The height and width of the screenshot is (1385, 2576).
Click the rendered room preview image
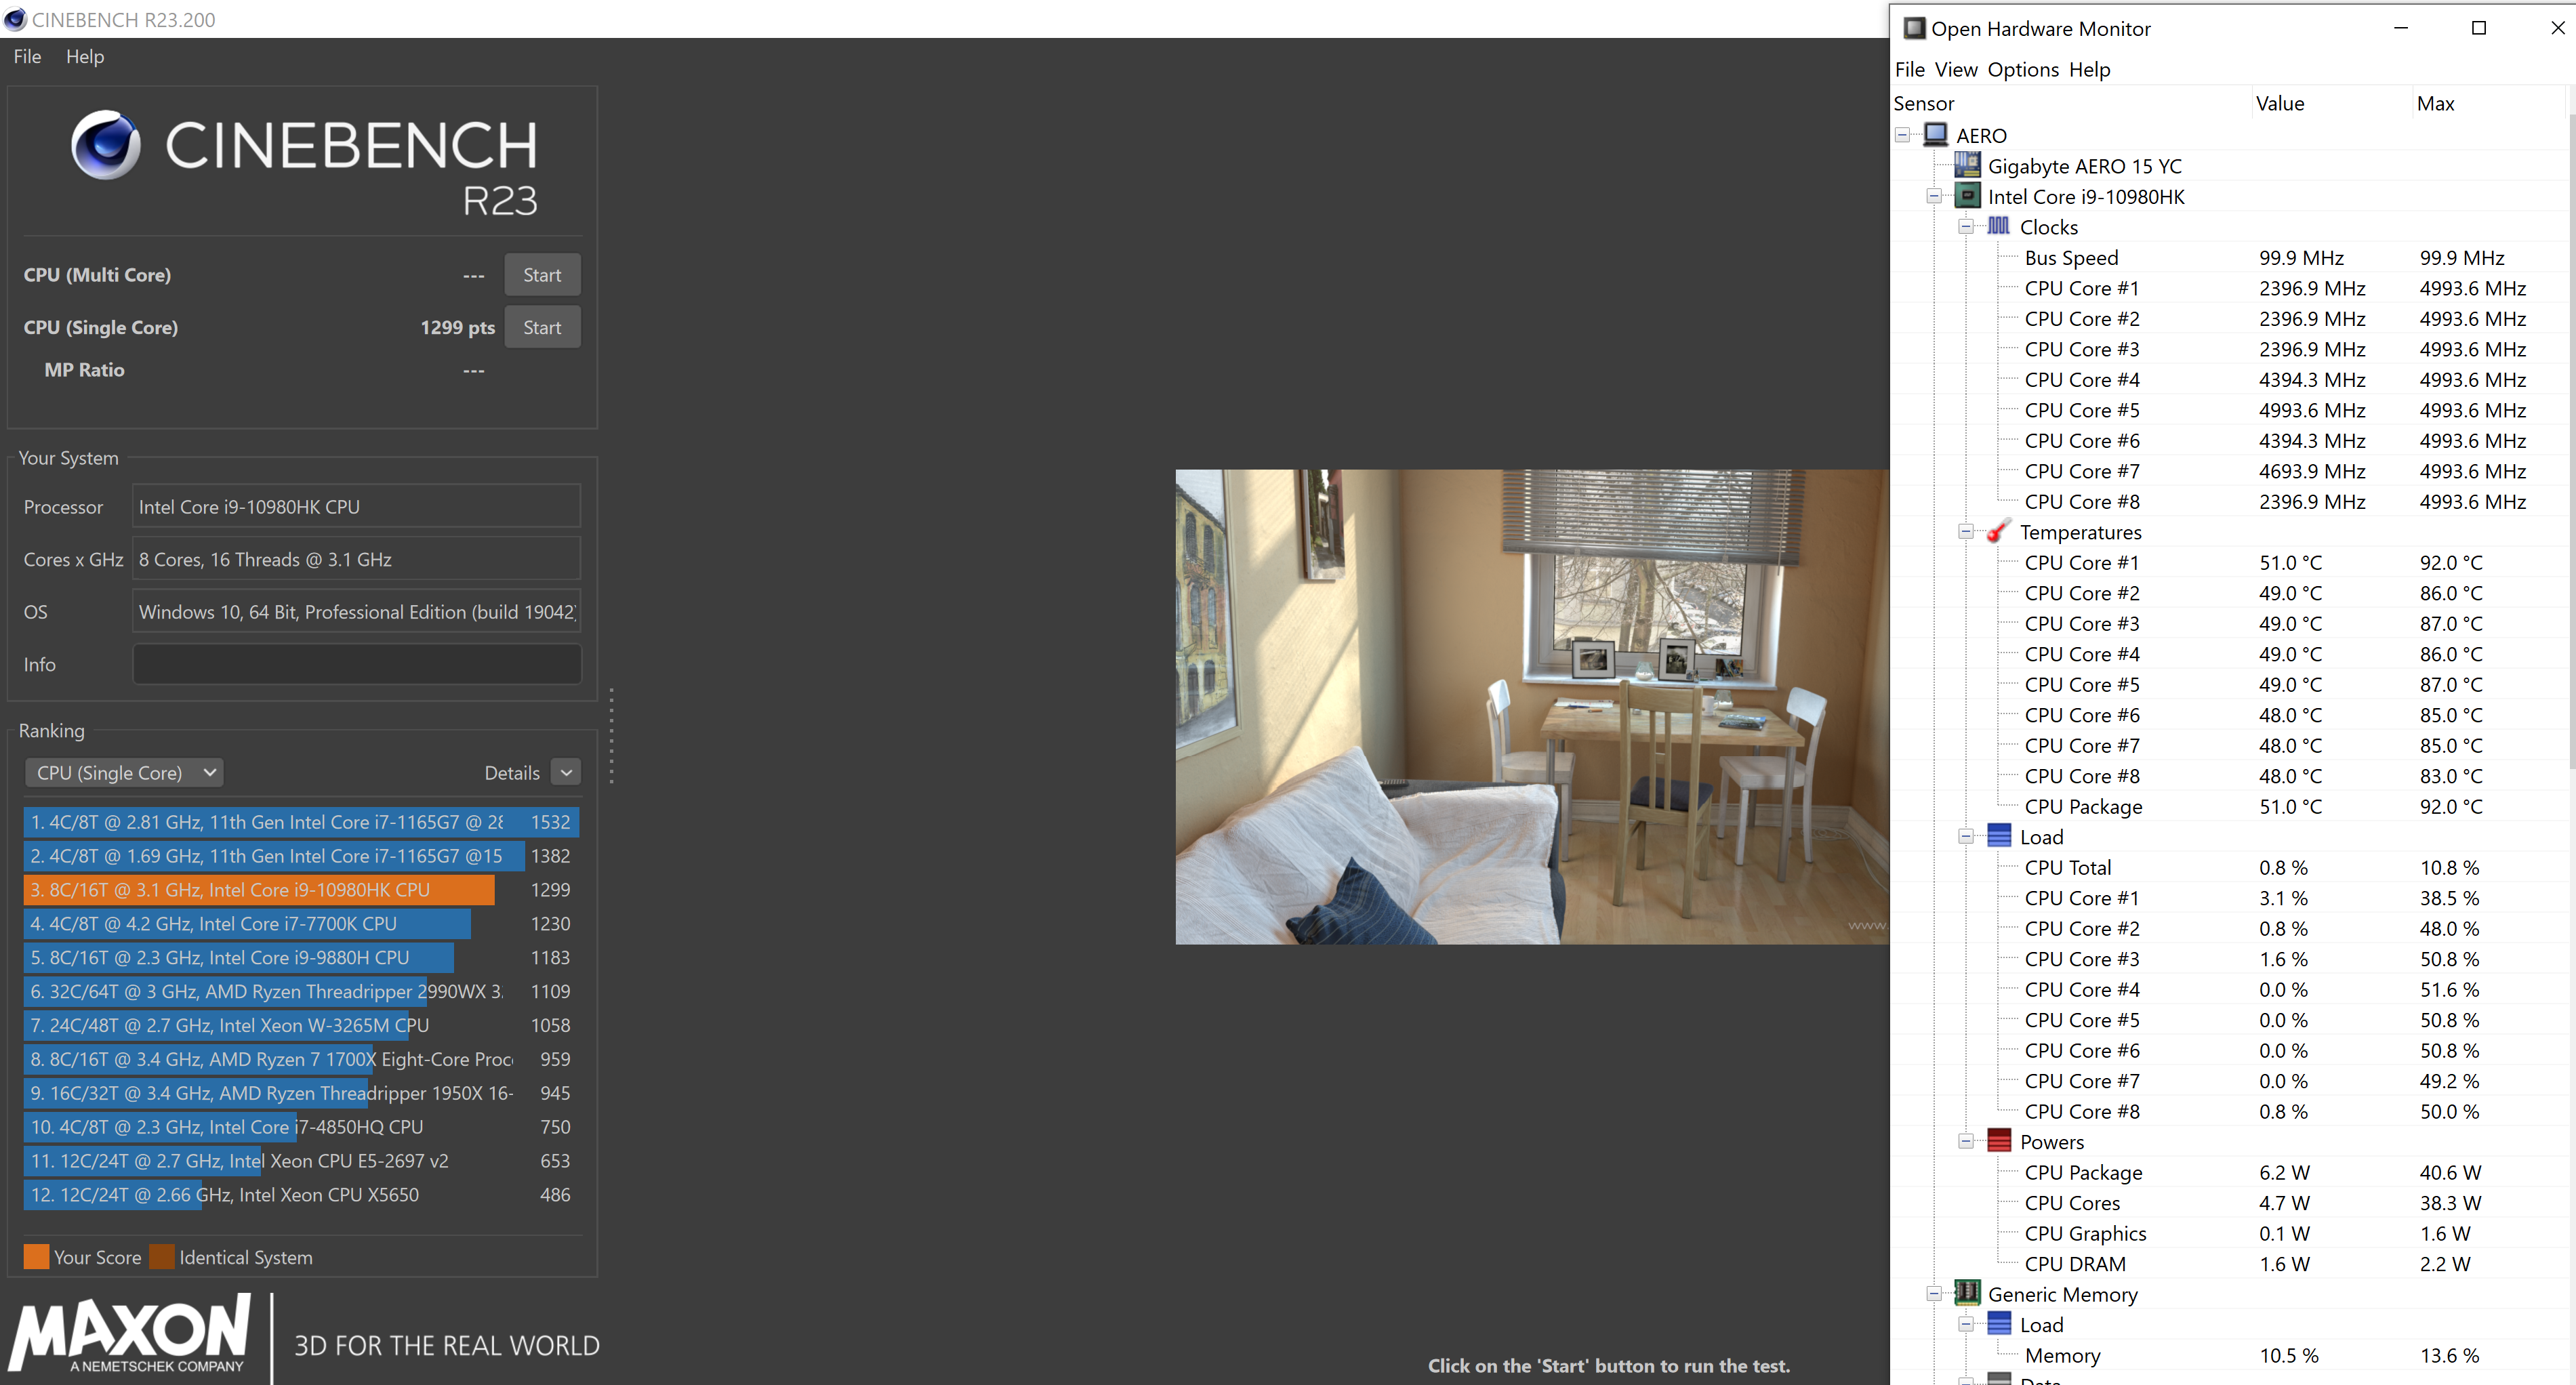click(1532, 707)
